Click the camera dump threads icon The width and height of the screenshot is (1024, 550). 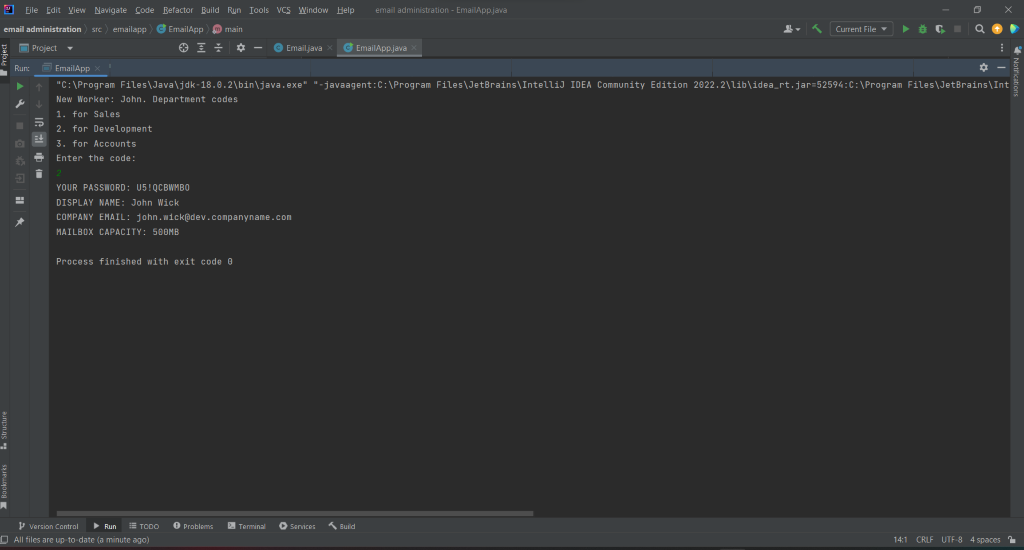point(20,143)
